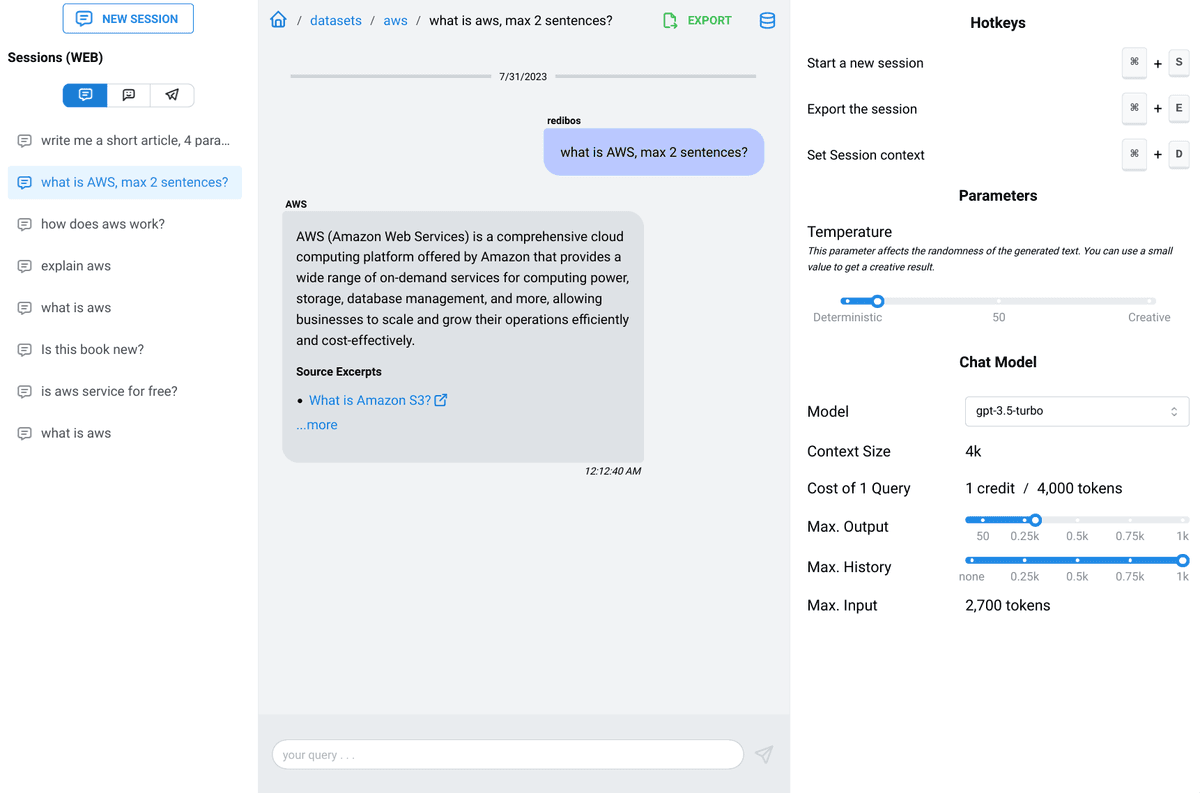Open the dataset database icon near Export

click(767, 20)
